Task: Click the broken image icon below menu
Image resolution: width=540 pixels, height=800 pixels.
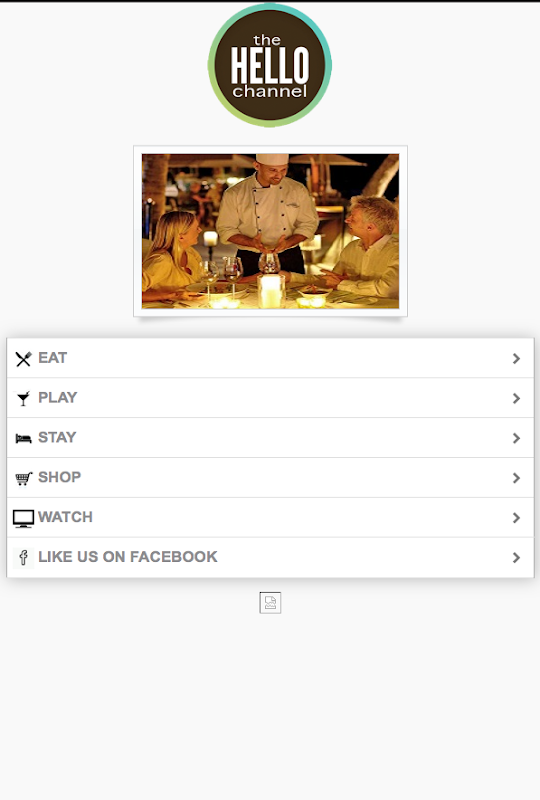Action: (270, 603)
